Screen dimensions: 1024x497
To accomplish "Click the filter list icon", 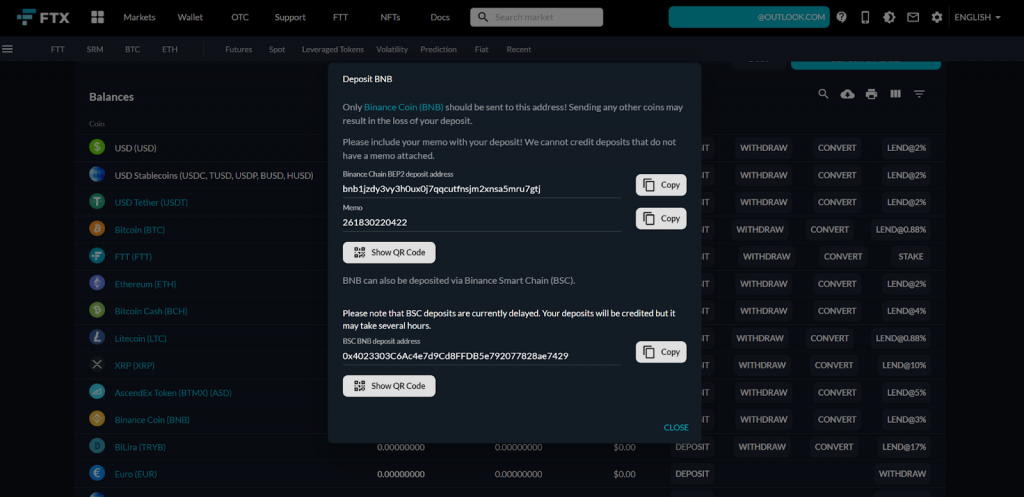I will click(x=919, y=94).
